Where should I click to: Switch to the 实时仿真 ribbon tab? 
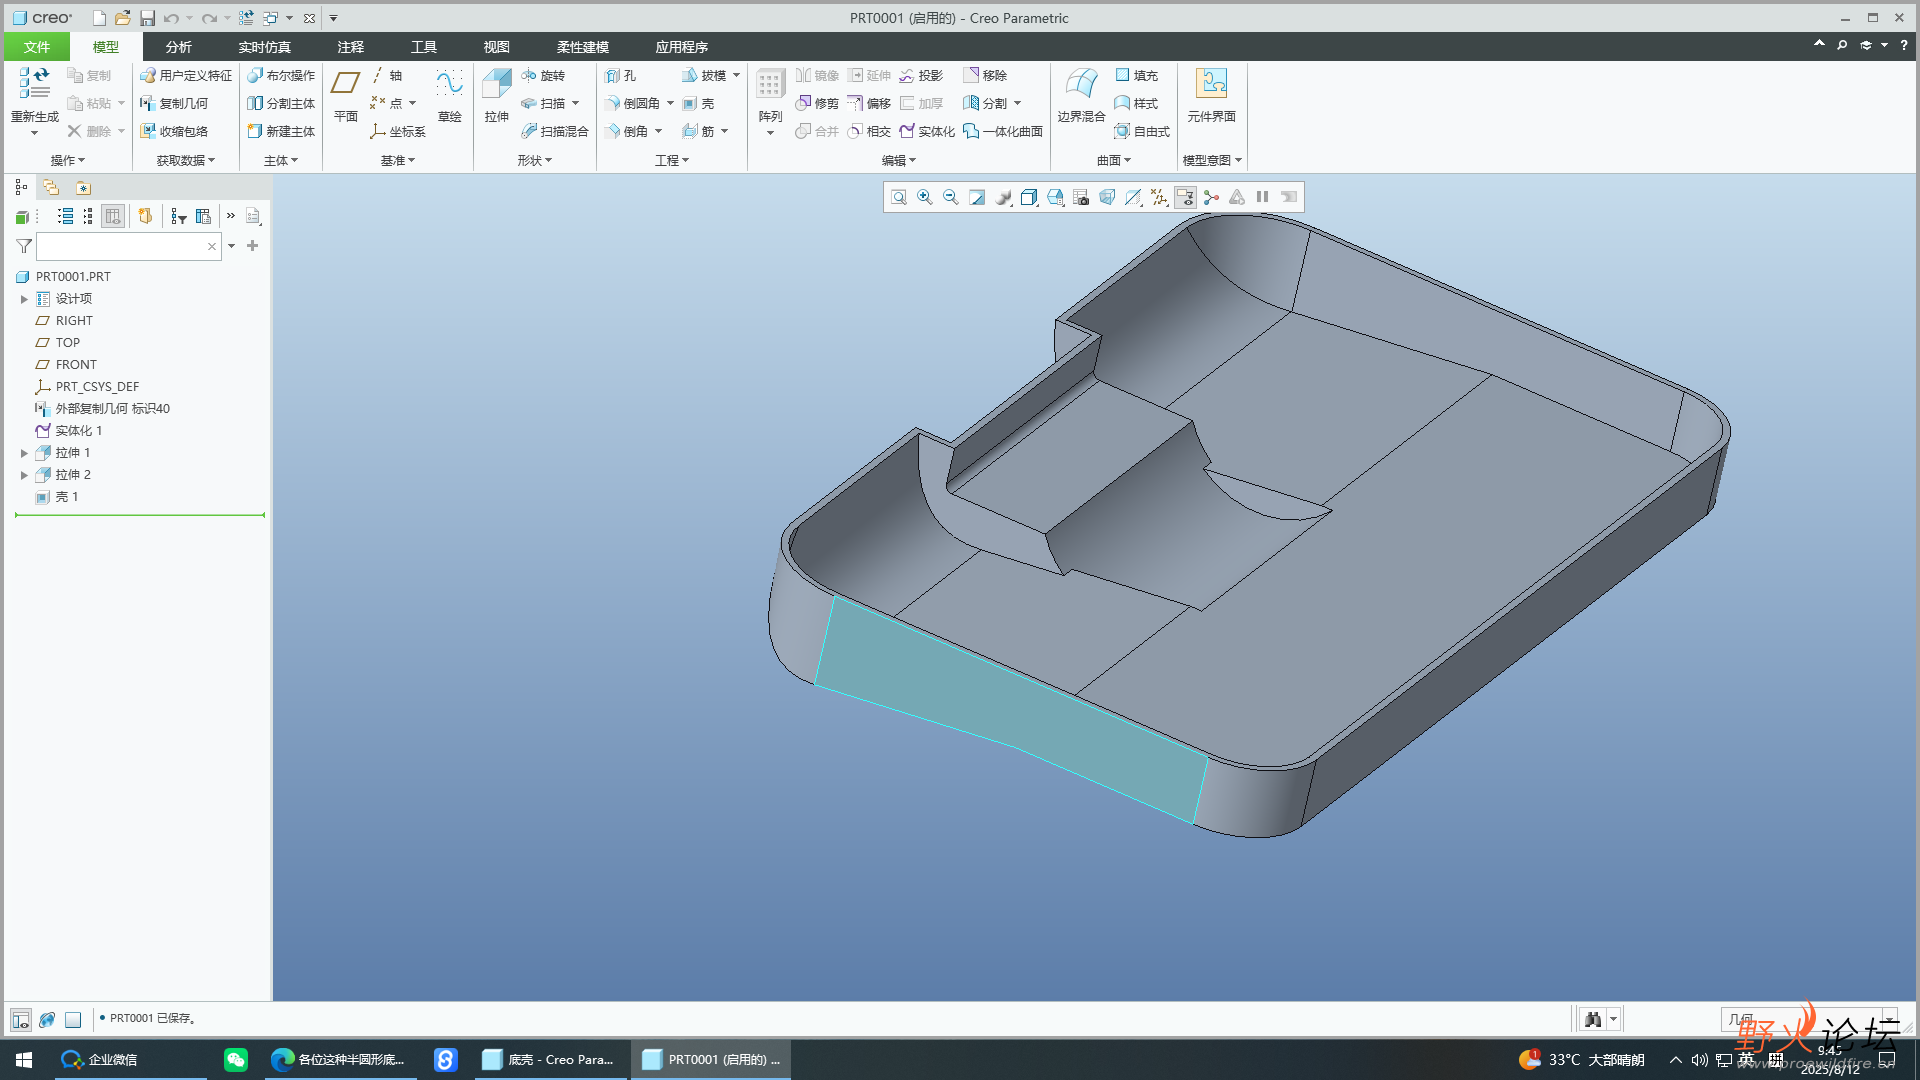pyautogui.click(x=265, y=47)
